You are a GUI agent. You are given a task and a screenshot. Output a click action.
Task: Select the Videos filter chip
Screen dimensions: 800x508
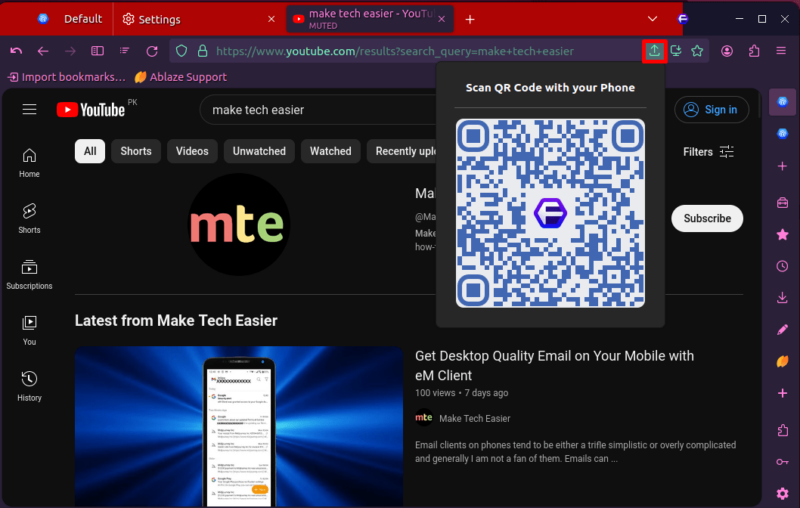coord(192,151)
